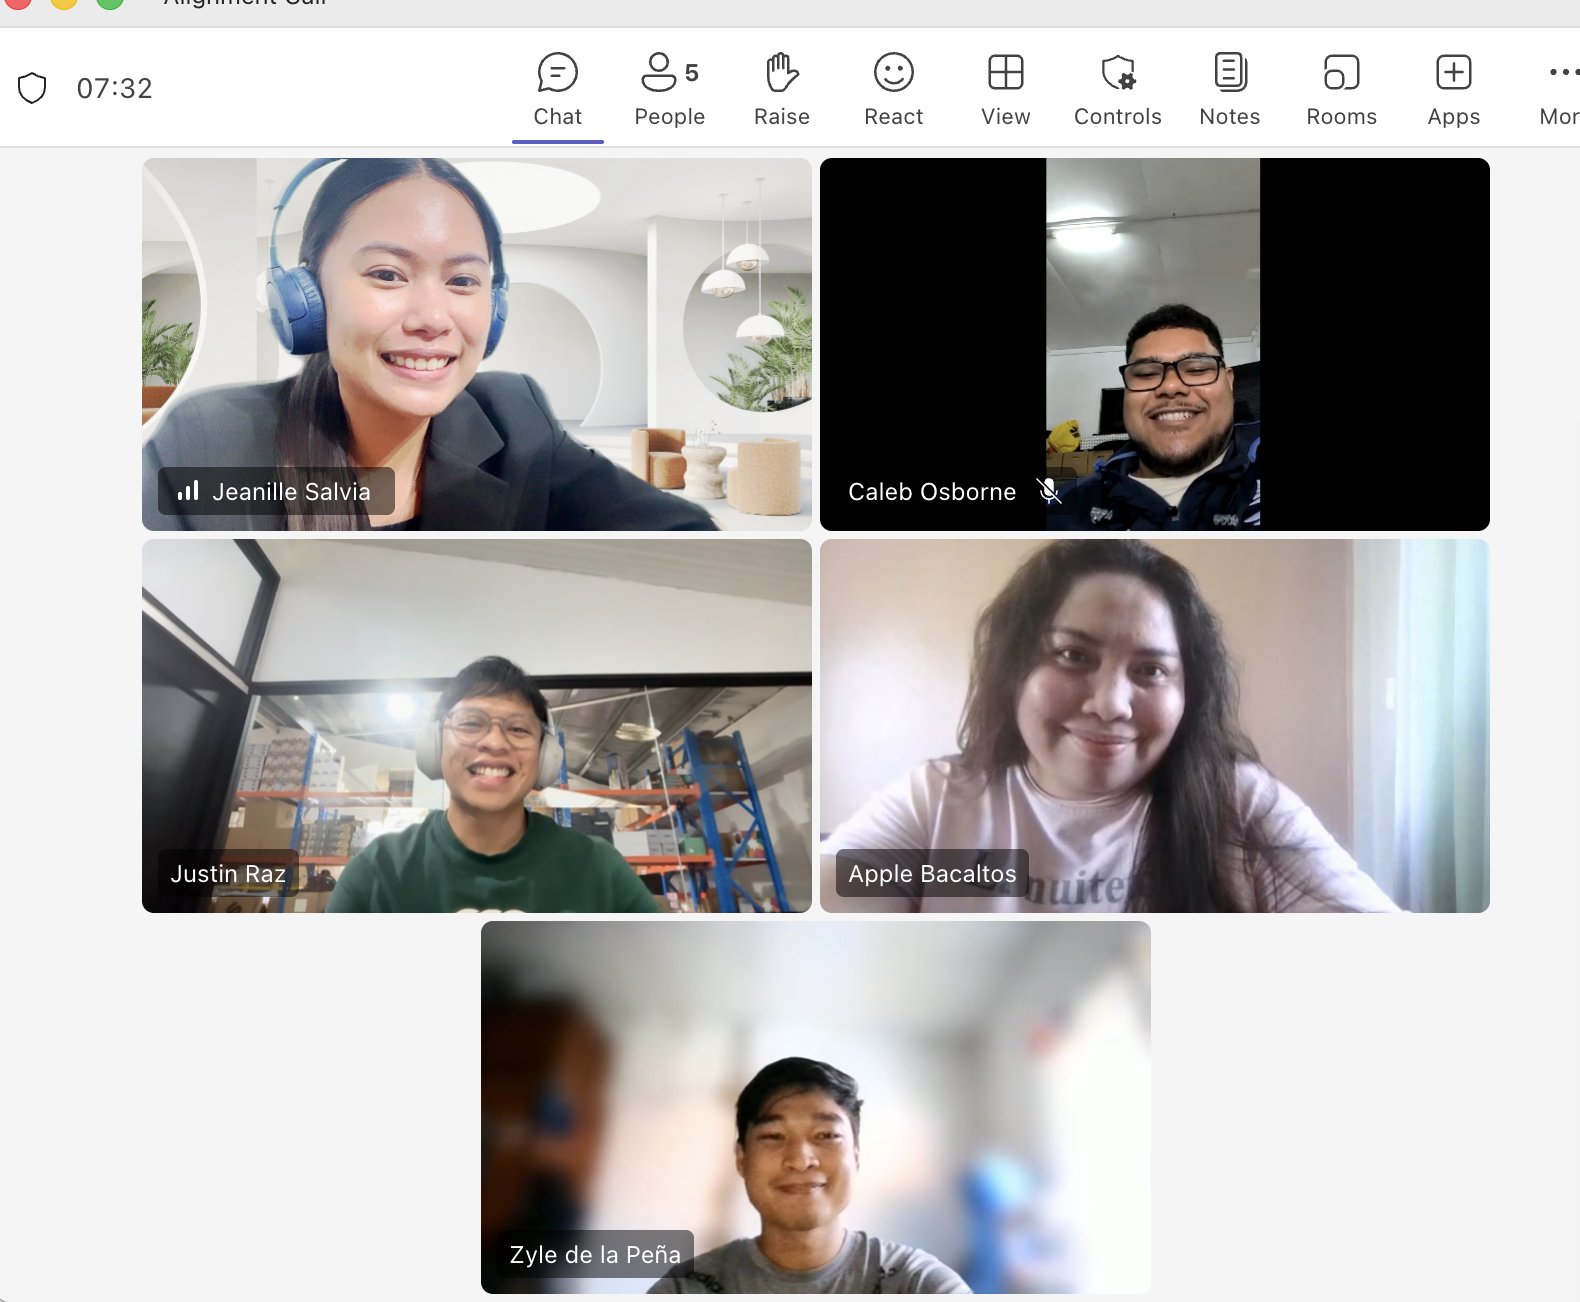Open meeting Notes

pos(1230,90)
